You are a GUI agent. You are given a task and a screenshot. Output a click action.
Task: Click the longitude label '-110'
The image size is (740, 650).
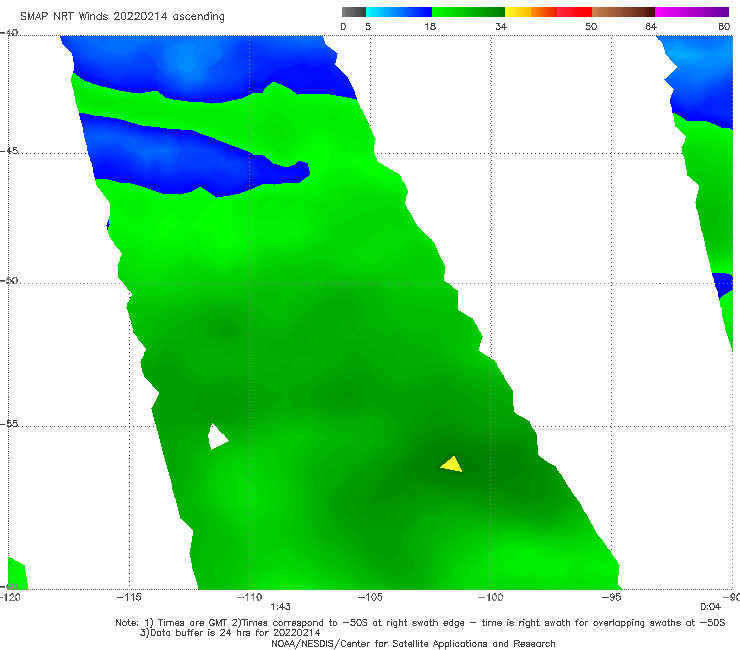(x=249, y=597)
